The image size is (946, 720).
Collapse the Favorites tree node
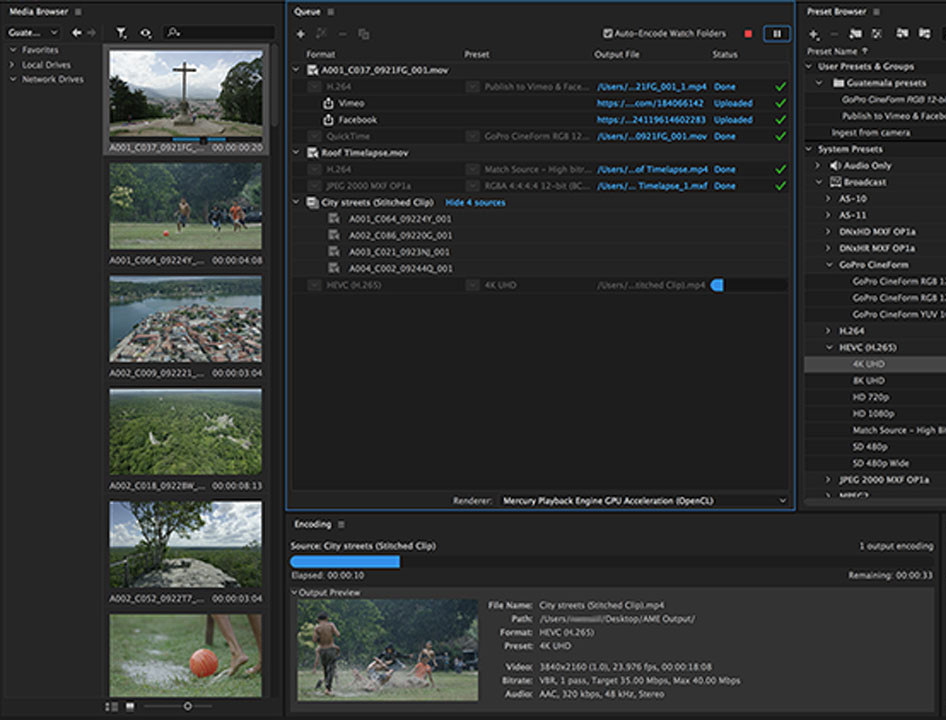tap(12, 49)
